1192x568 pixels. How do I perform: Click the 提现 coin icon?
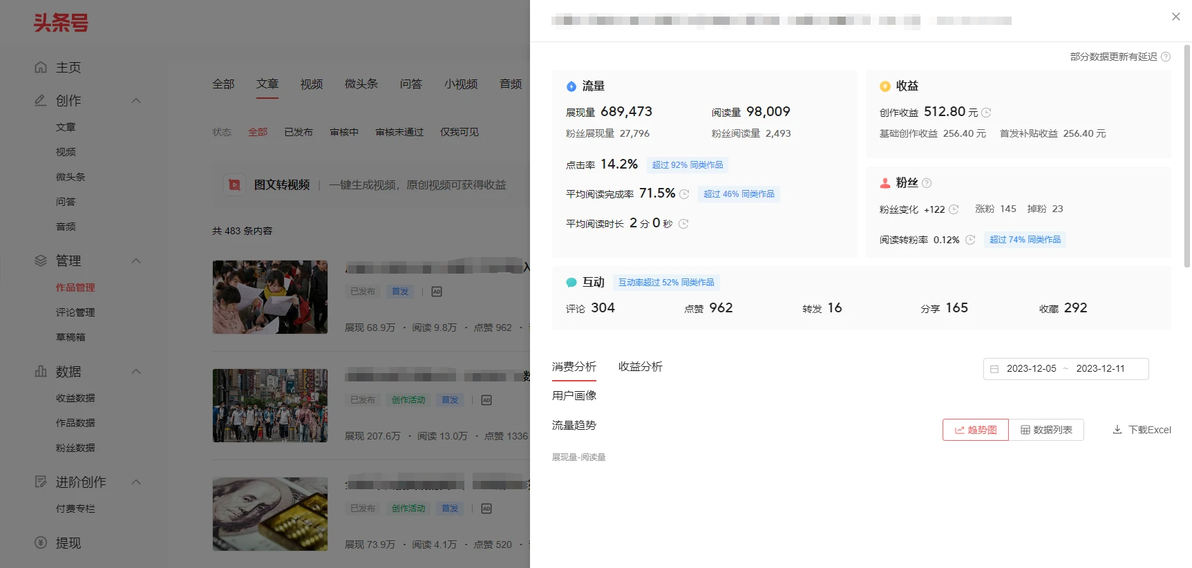pos(41,543)
